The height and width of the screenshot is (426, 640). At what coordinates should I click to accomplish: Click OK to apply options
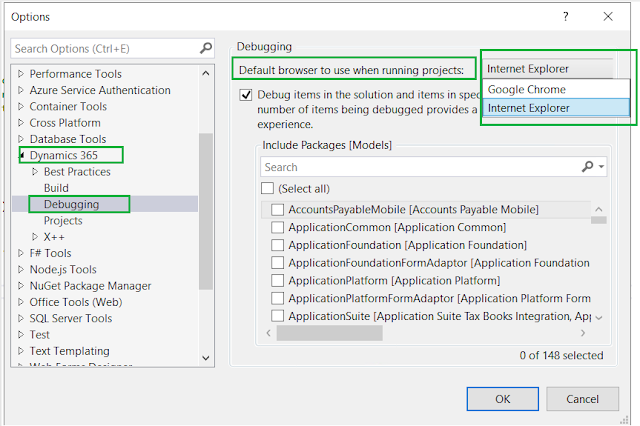pyautogui.click(x=502, y=399)
